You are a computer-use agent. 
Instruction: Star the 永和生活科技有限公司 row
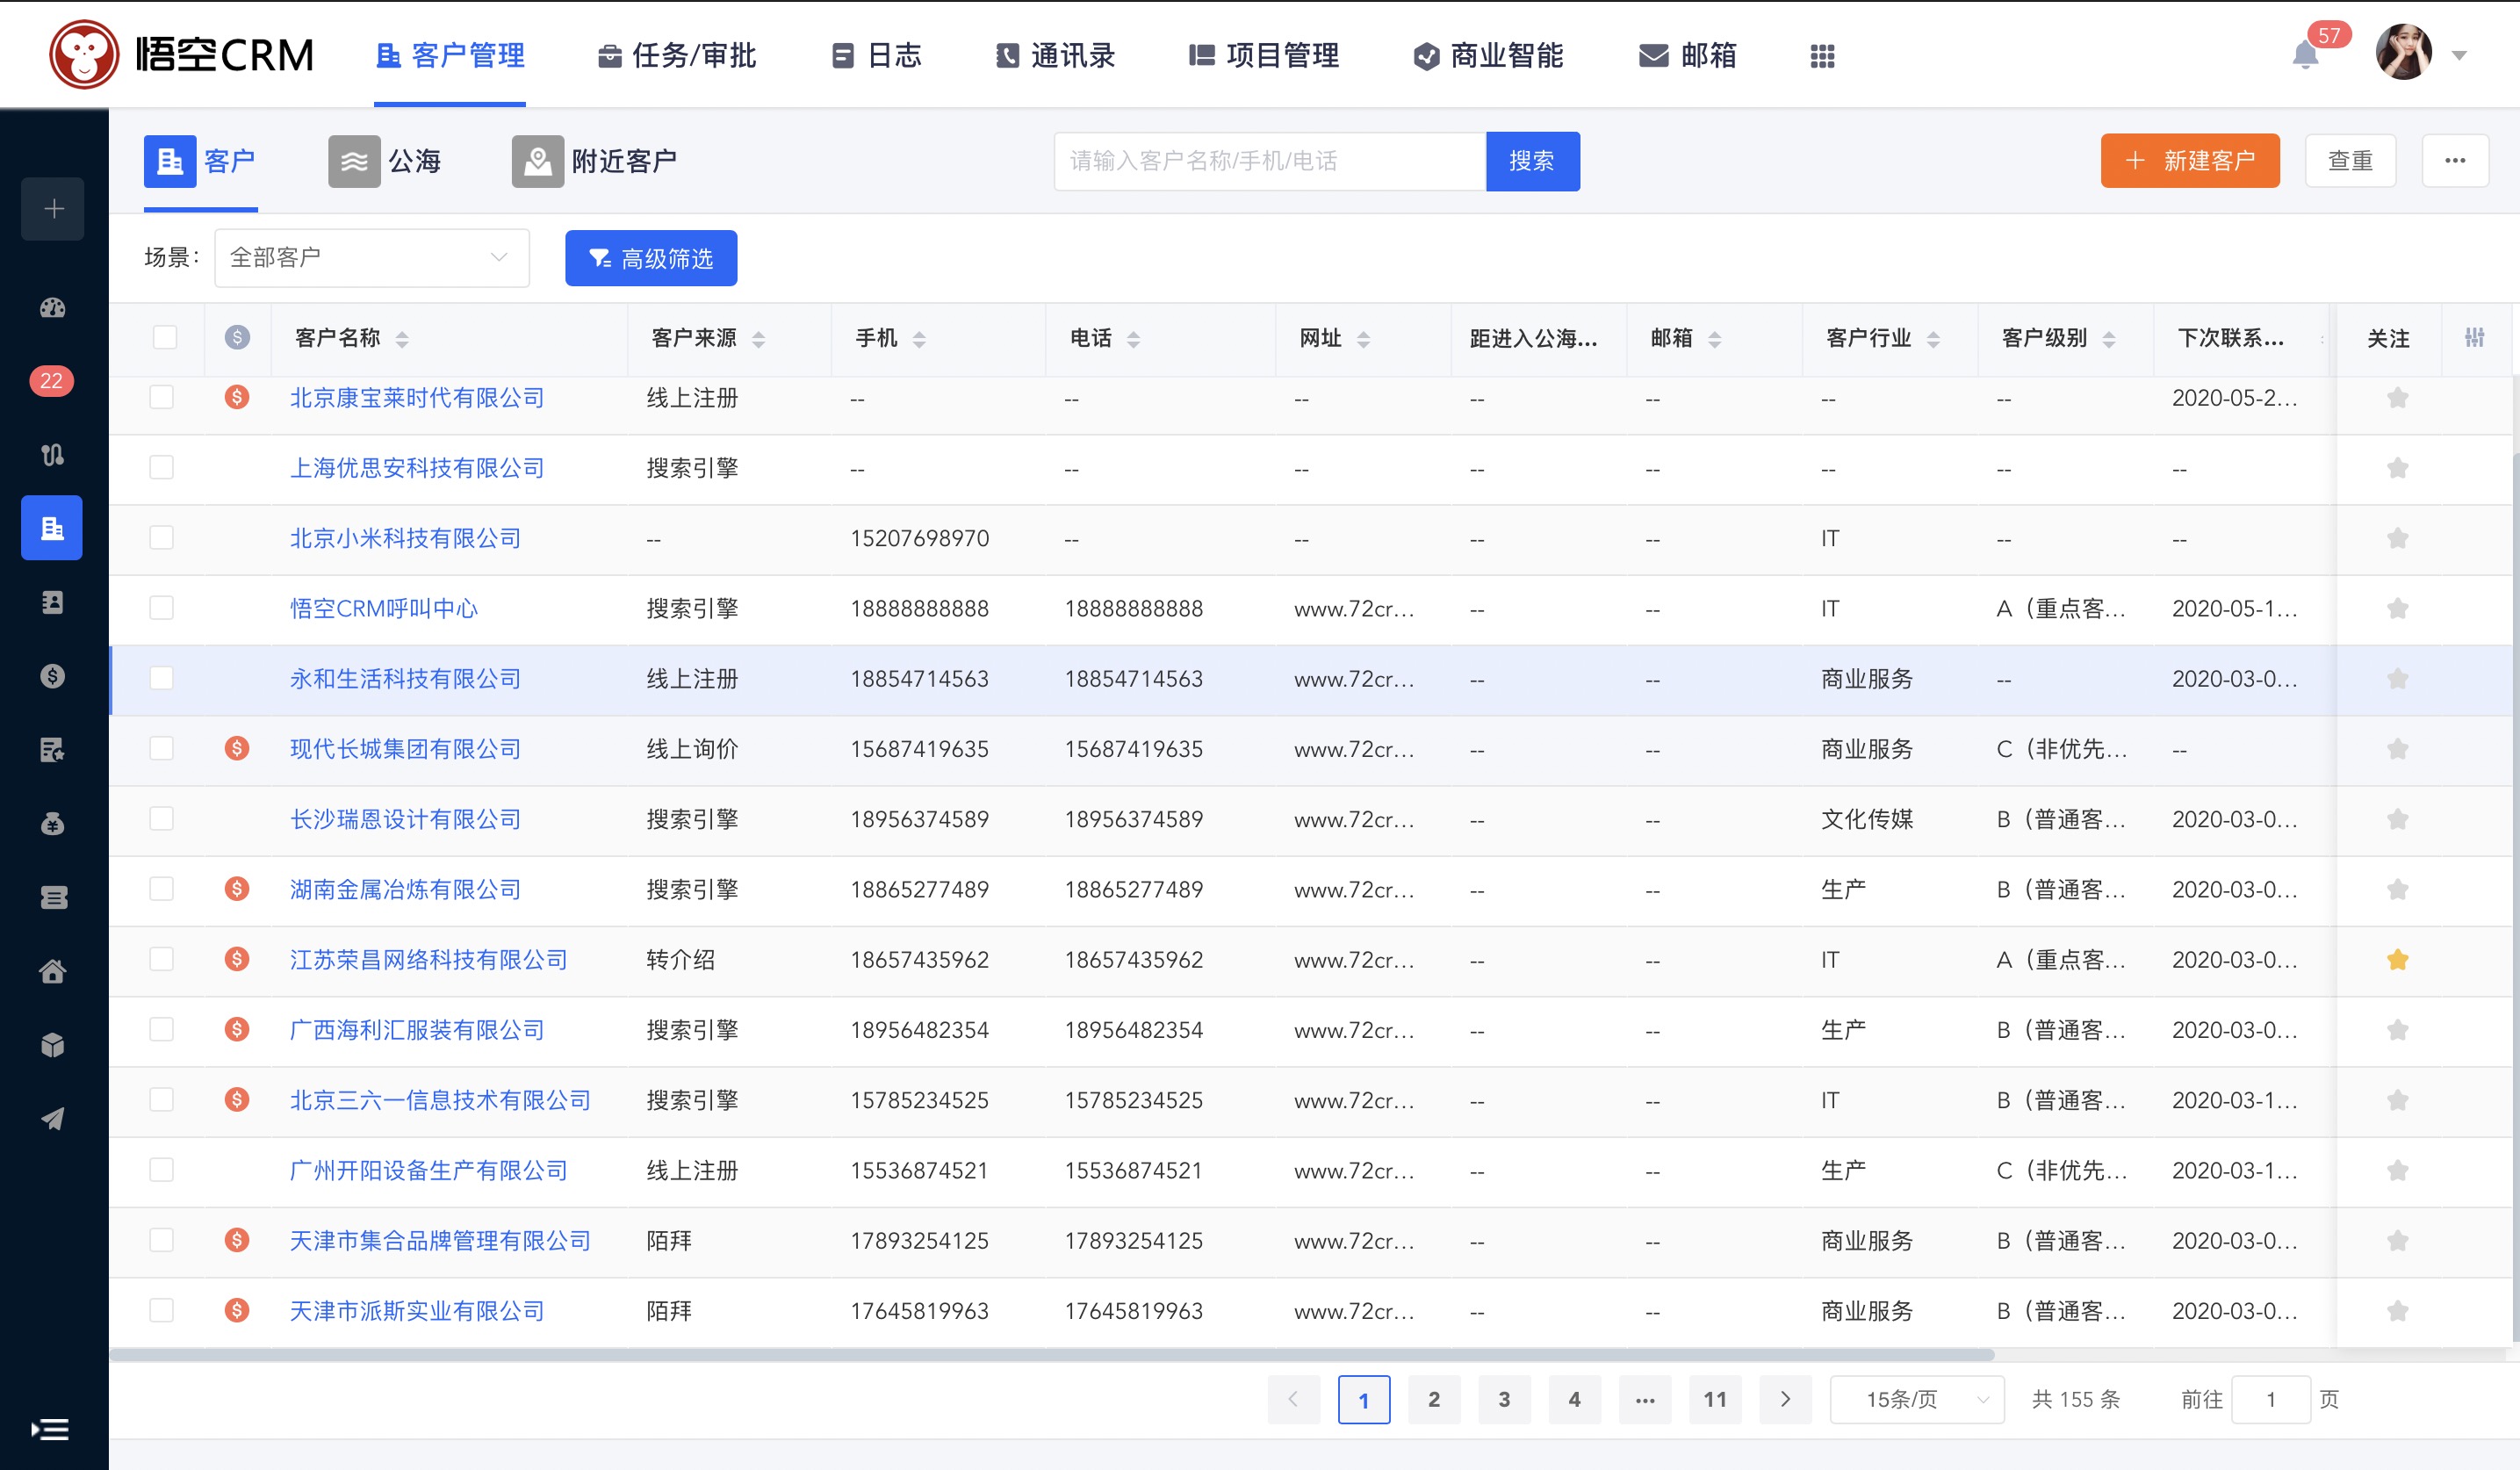pyautogui.click(x=2397, y=679)
